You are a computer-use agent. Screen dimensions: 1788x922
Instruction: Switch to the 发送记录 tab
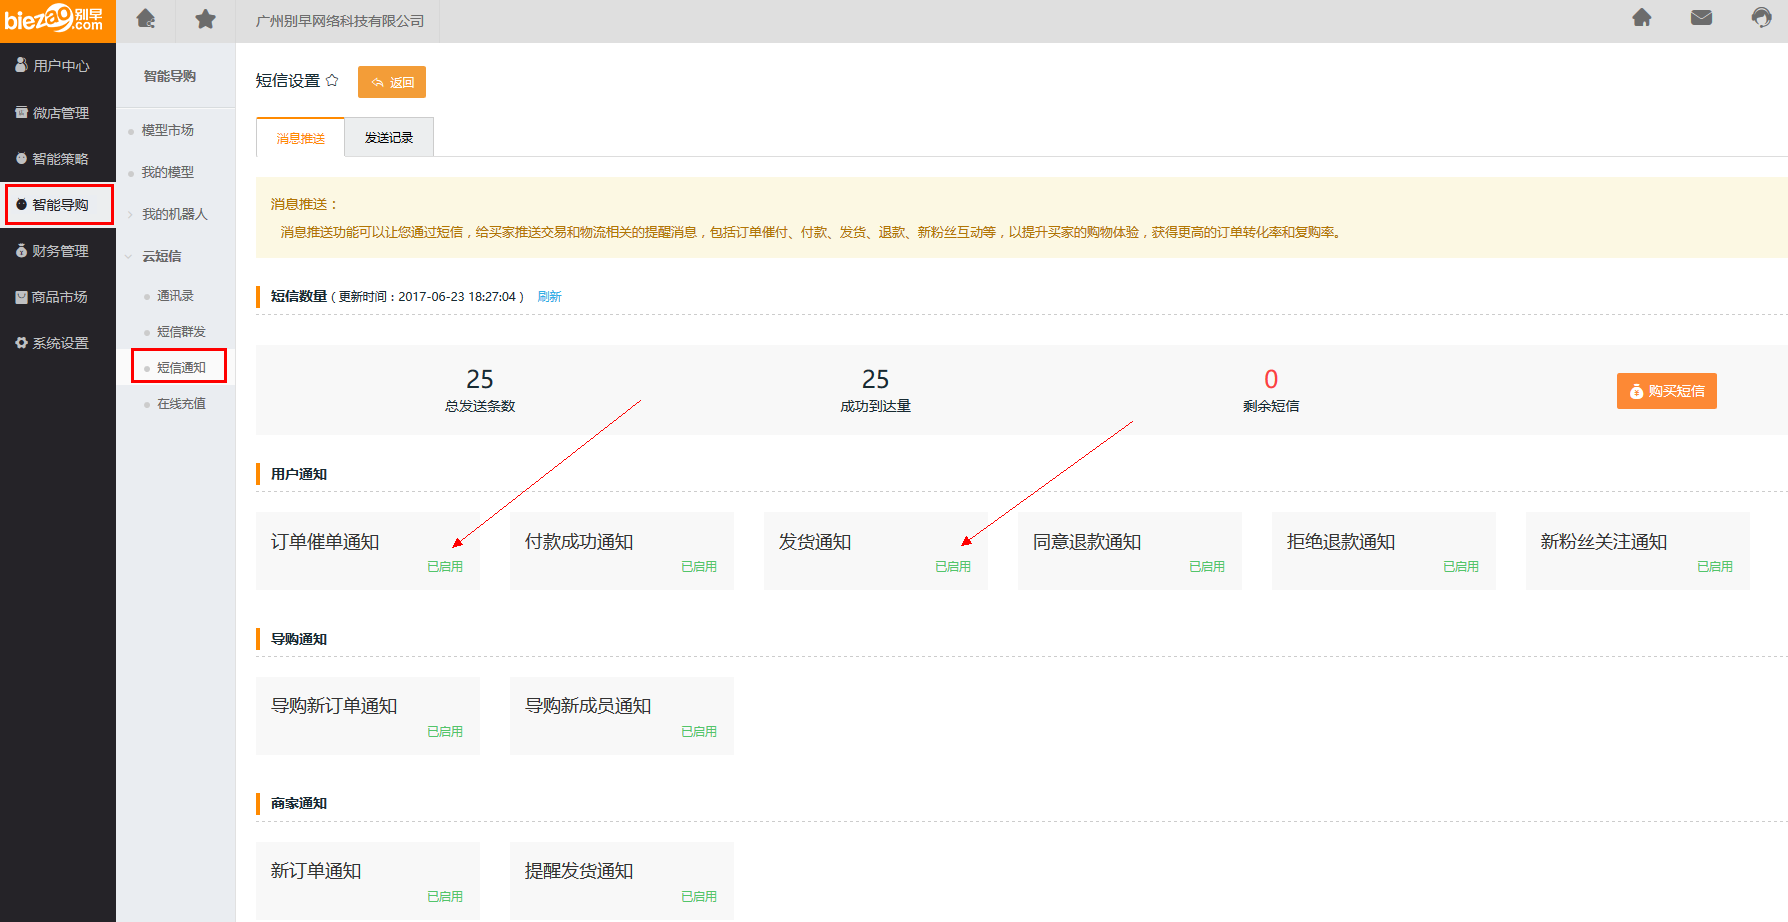(x=389, y=138)
